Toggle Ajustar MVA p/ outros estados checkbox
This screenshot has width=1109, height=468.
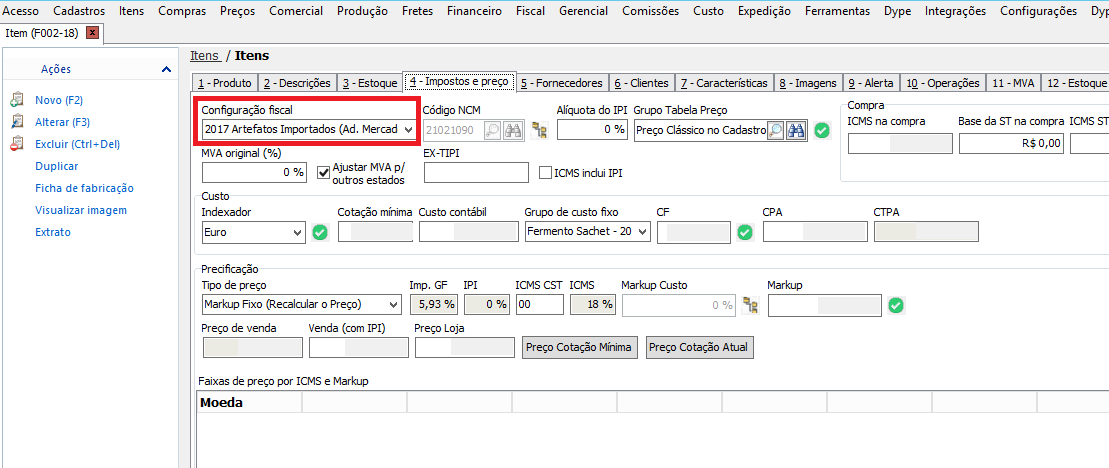[x=324, y=172]
